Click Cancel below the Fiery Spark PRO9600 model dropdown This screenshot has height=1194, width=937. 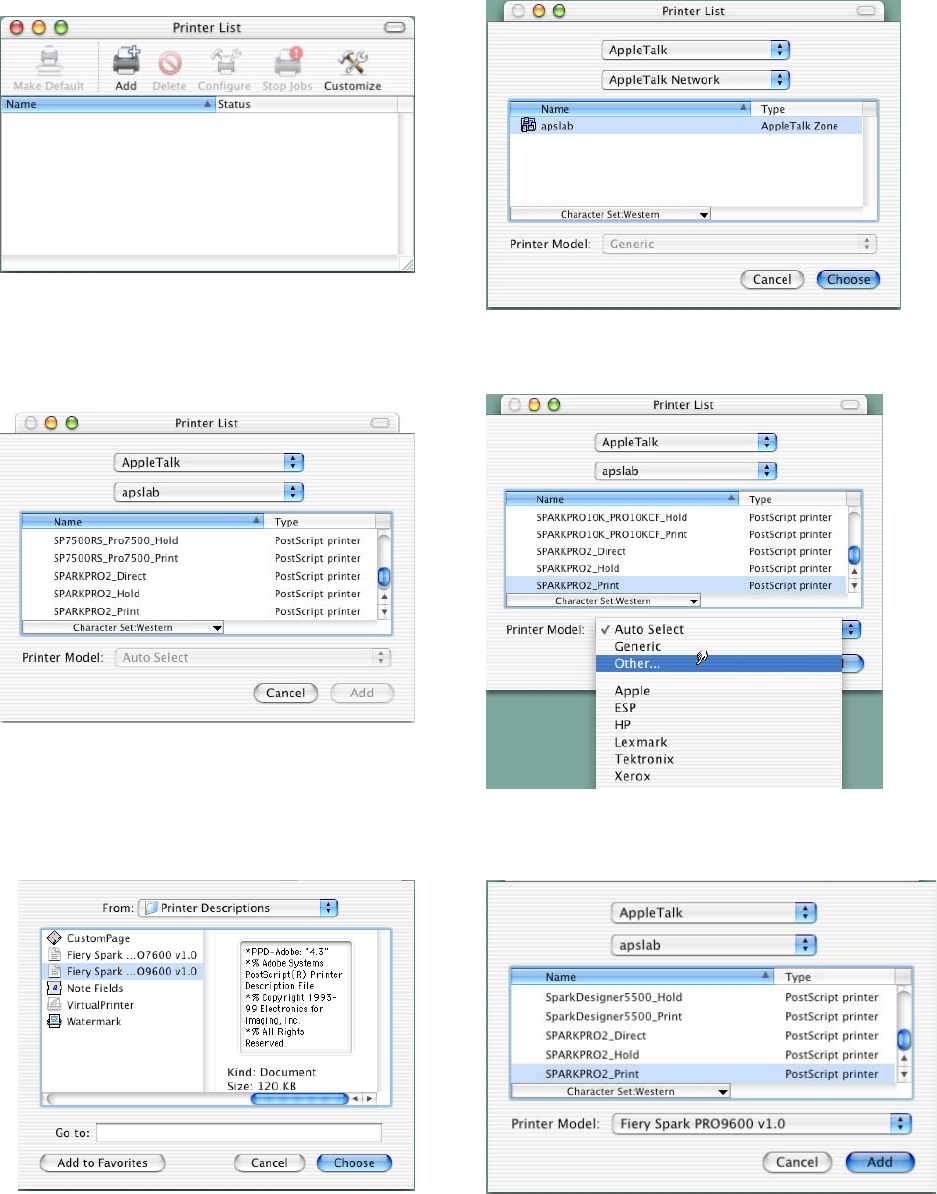tap(797, 1162)
